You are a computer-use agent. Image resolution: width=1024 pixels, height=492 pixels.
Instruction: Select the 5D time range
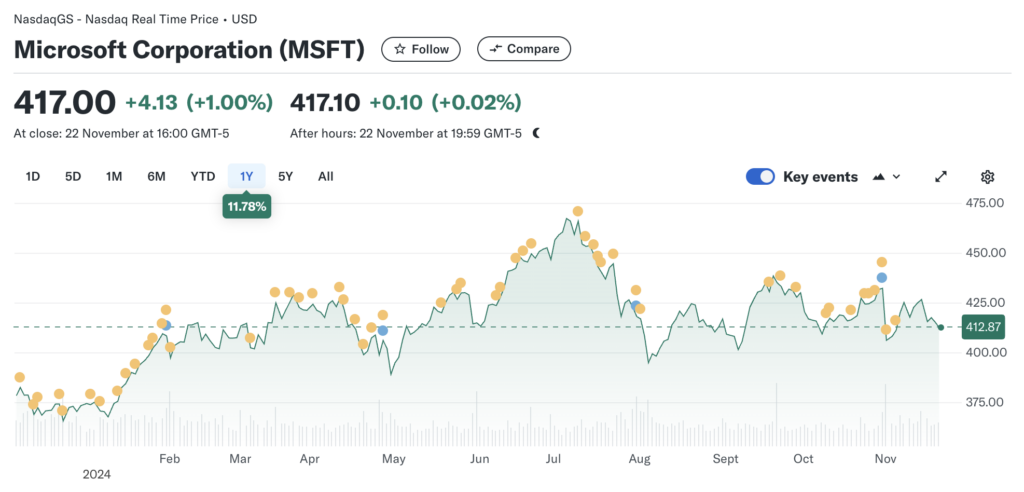point(73,177)
